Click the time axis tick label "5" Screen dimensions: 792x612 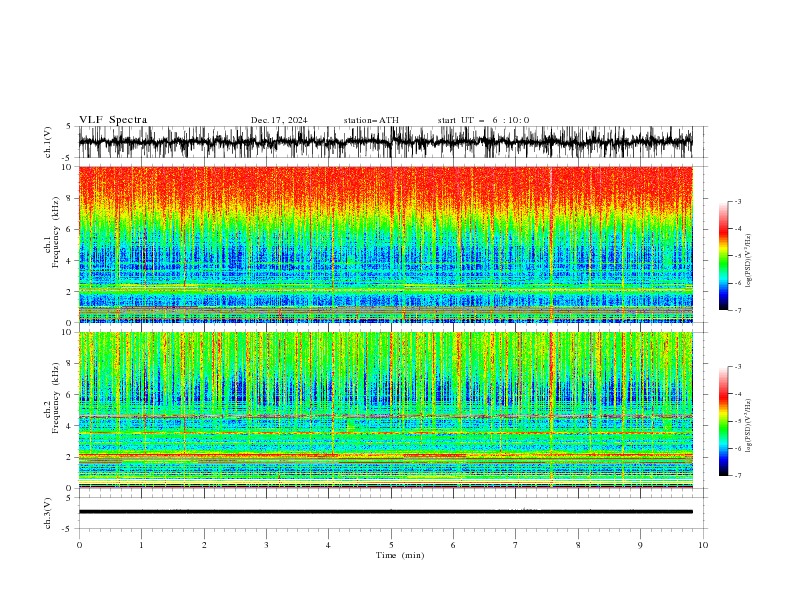pos(391,545)
